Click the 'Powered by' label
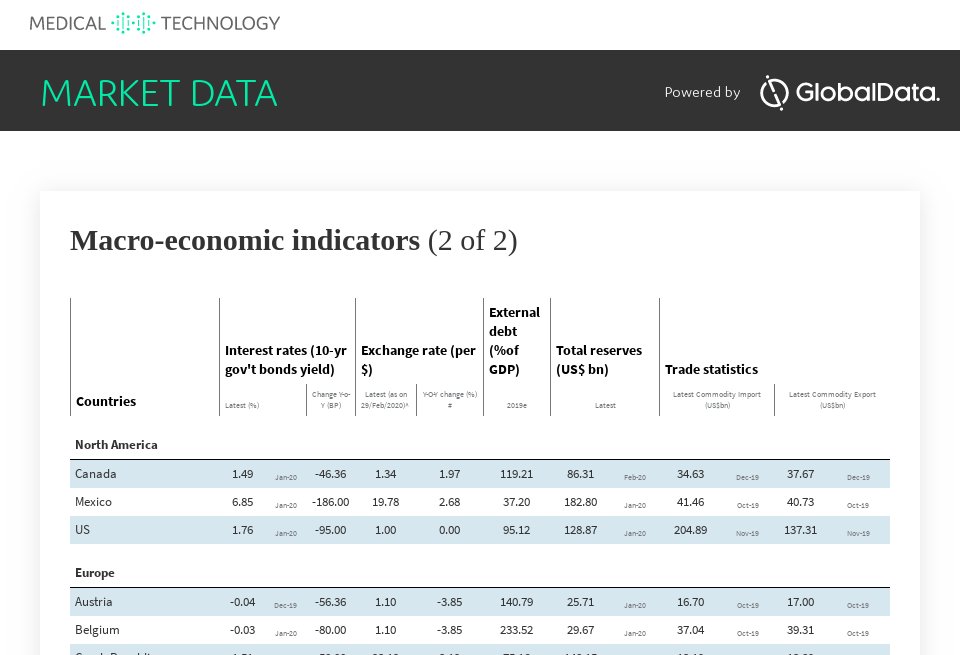The width and height of the screenshot is (960, 655). (x=702, y=93)
